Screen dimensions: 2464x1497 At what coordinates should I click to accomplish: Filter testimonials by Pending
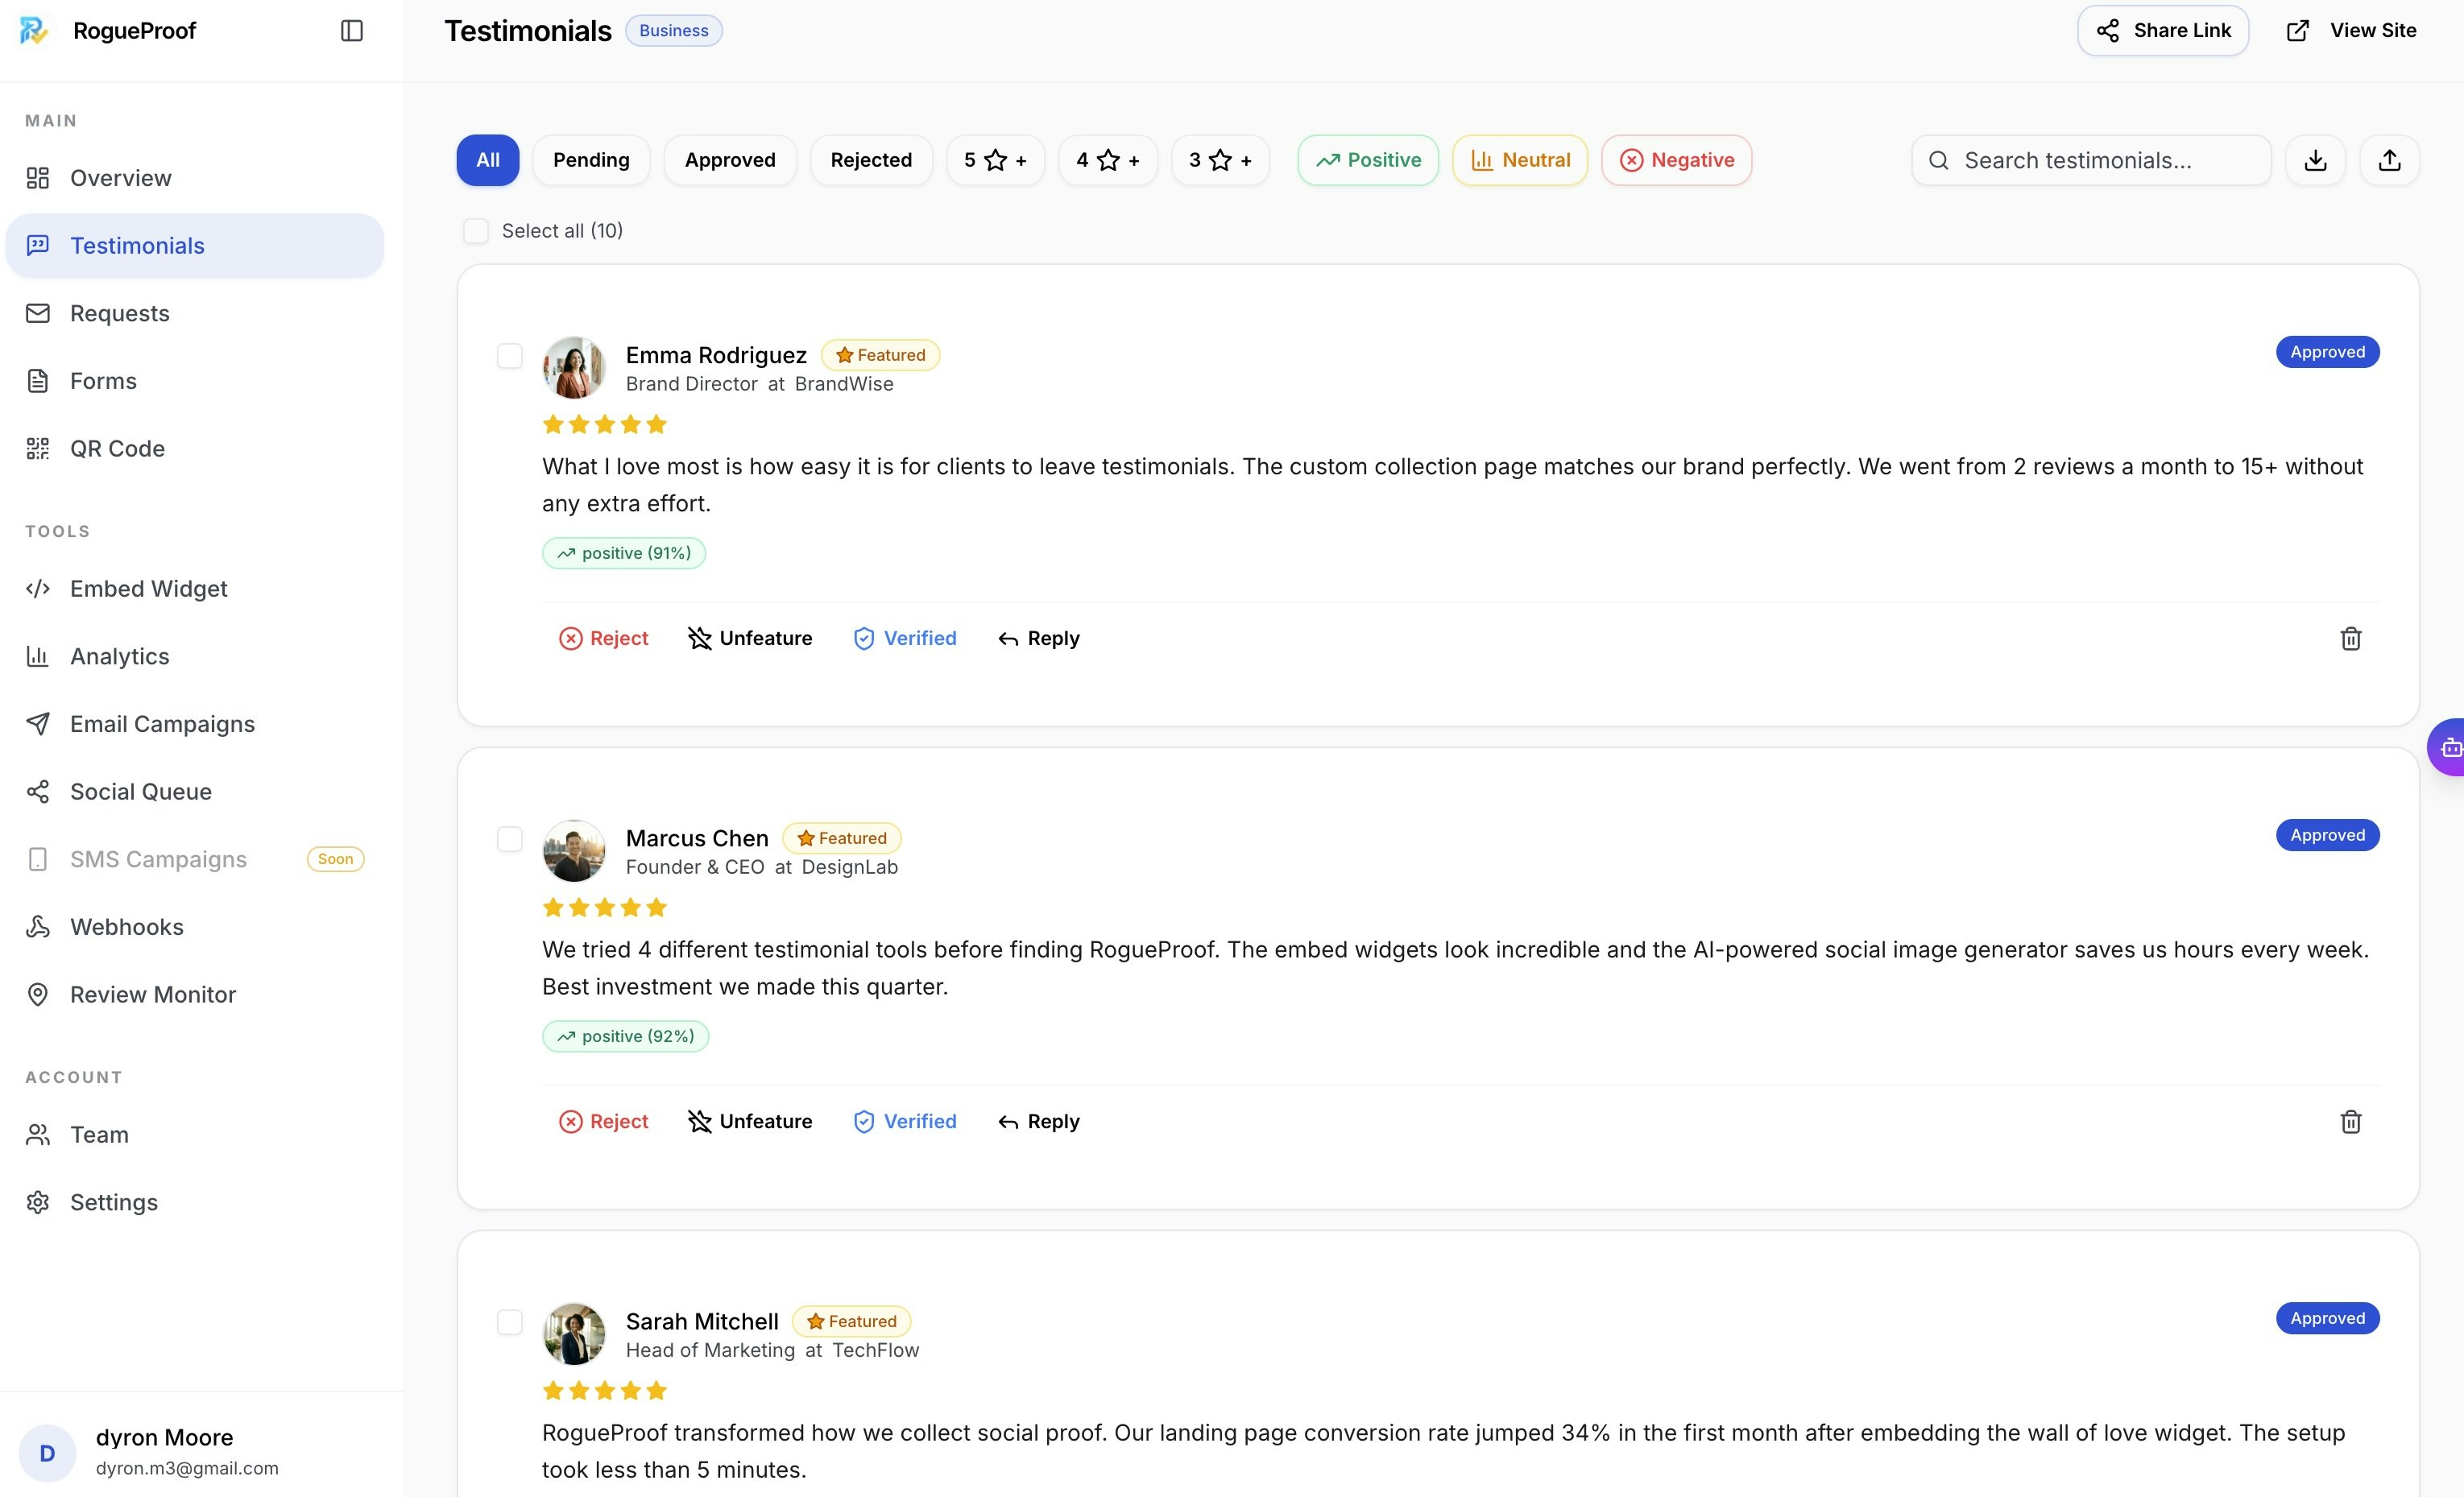[591, 160]
